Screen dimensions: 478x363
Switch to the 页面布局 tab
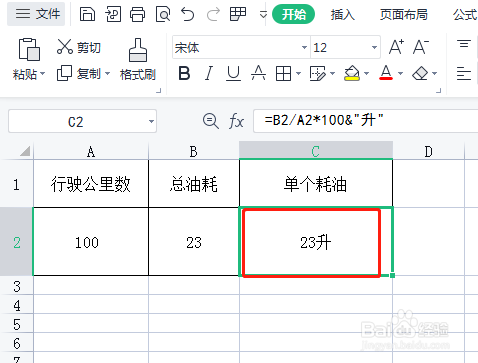[x=403, y=15]
